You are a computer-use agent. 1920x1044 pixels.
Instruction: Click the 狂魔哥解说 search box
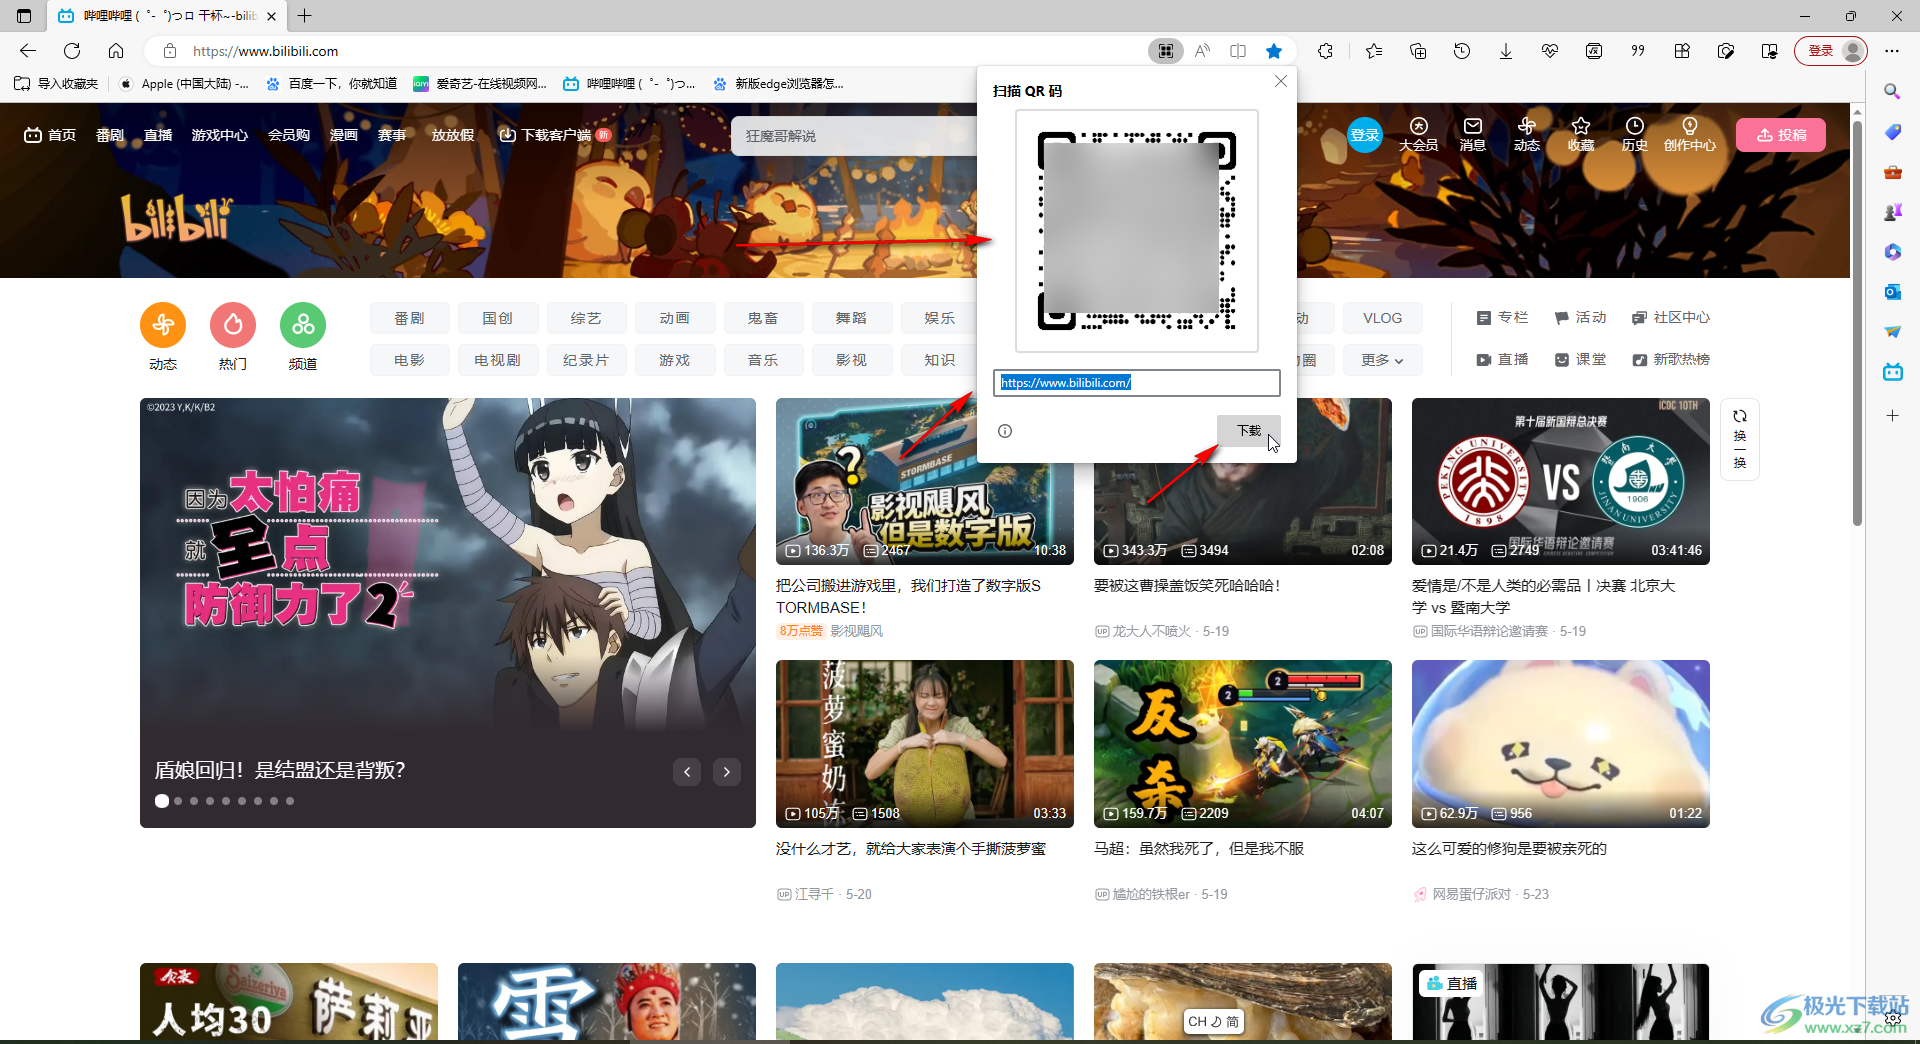coord(855,136)
